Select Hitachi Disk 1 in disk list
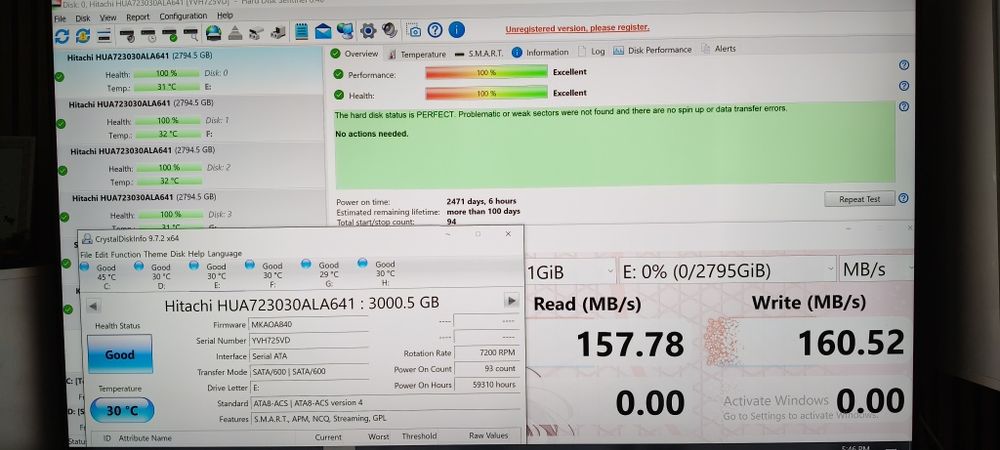1000x450 pixels. point(190,119)
